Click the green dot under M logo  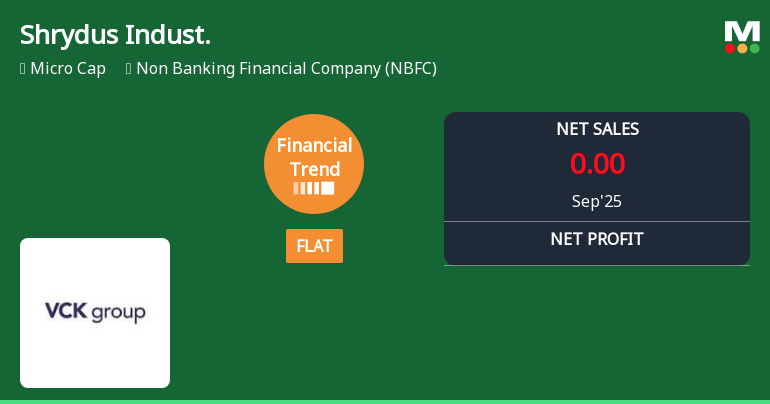pos(754,48)
